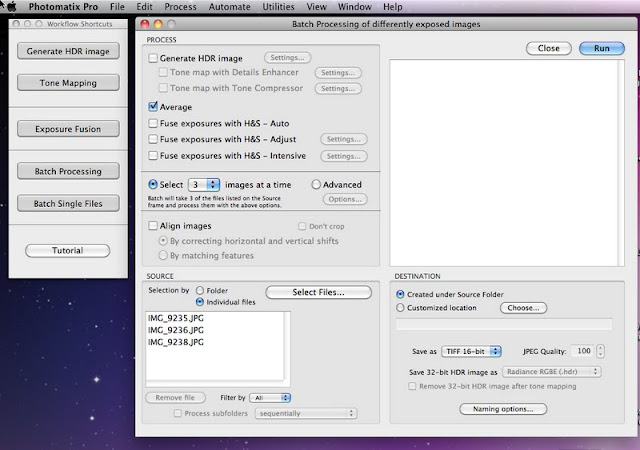Open the Save as TIFF 16-bit dropdown
This screenshot has width=640, height=450.
click(471, 351)
